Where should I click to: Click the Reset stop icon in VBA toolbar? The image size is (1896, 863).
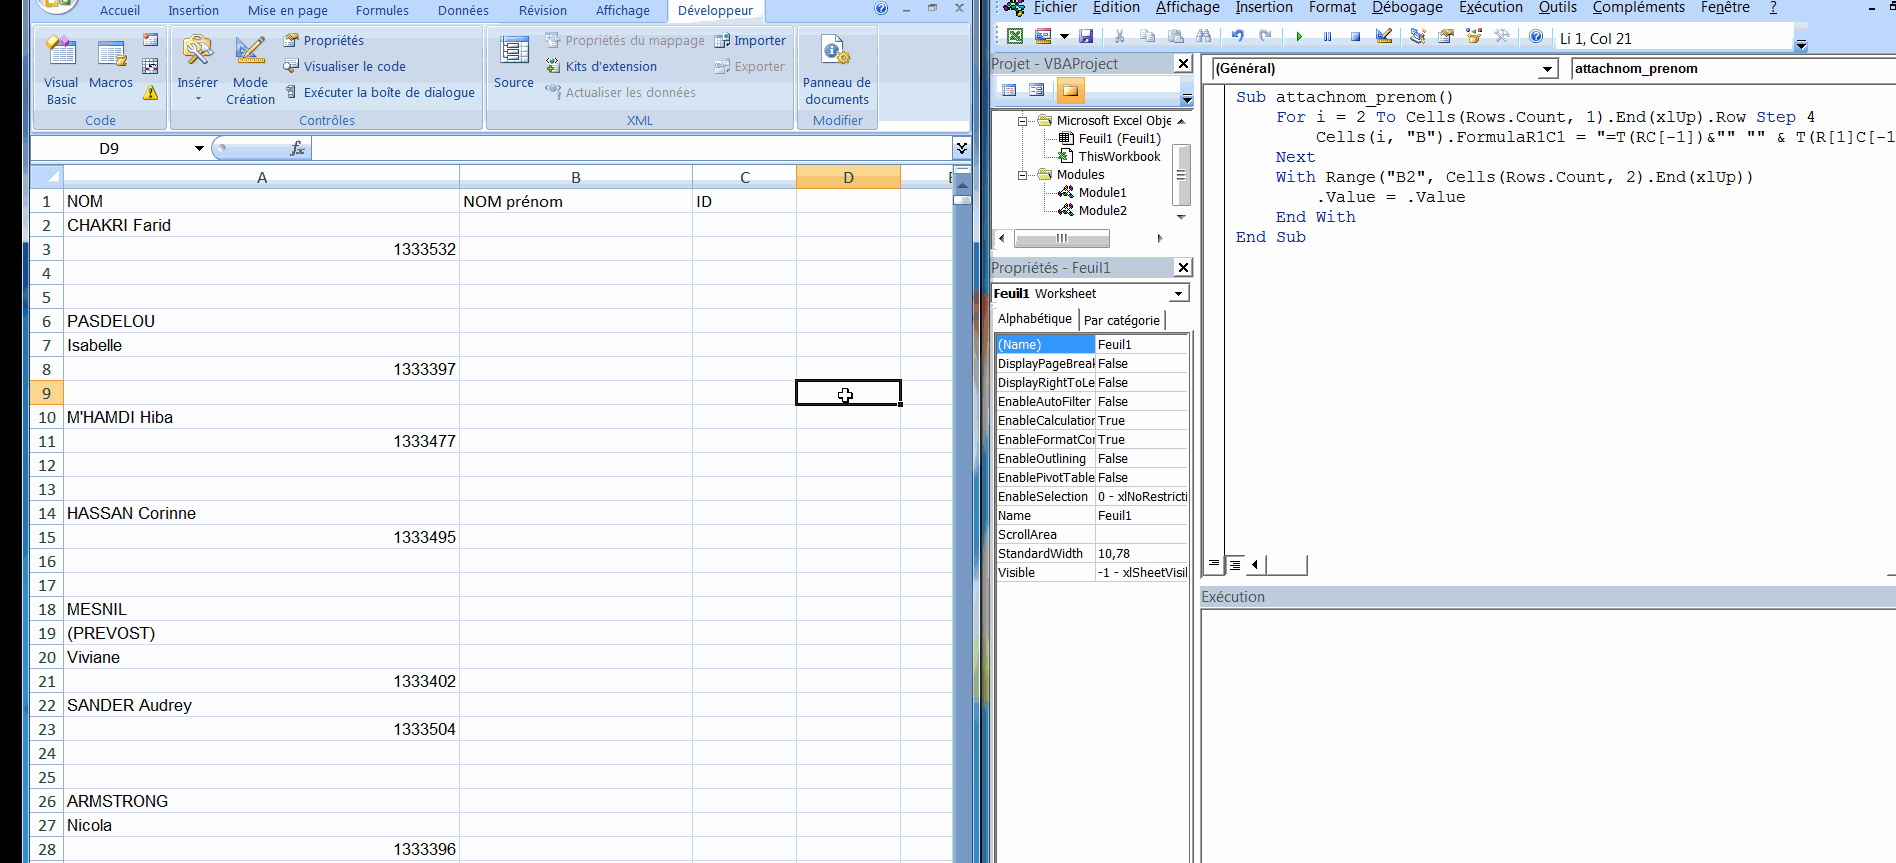1355,36
